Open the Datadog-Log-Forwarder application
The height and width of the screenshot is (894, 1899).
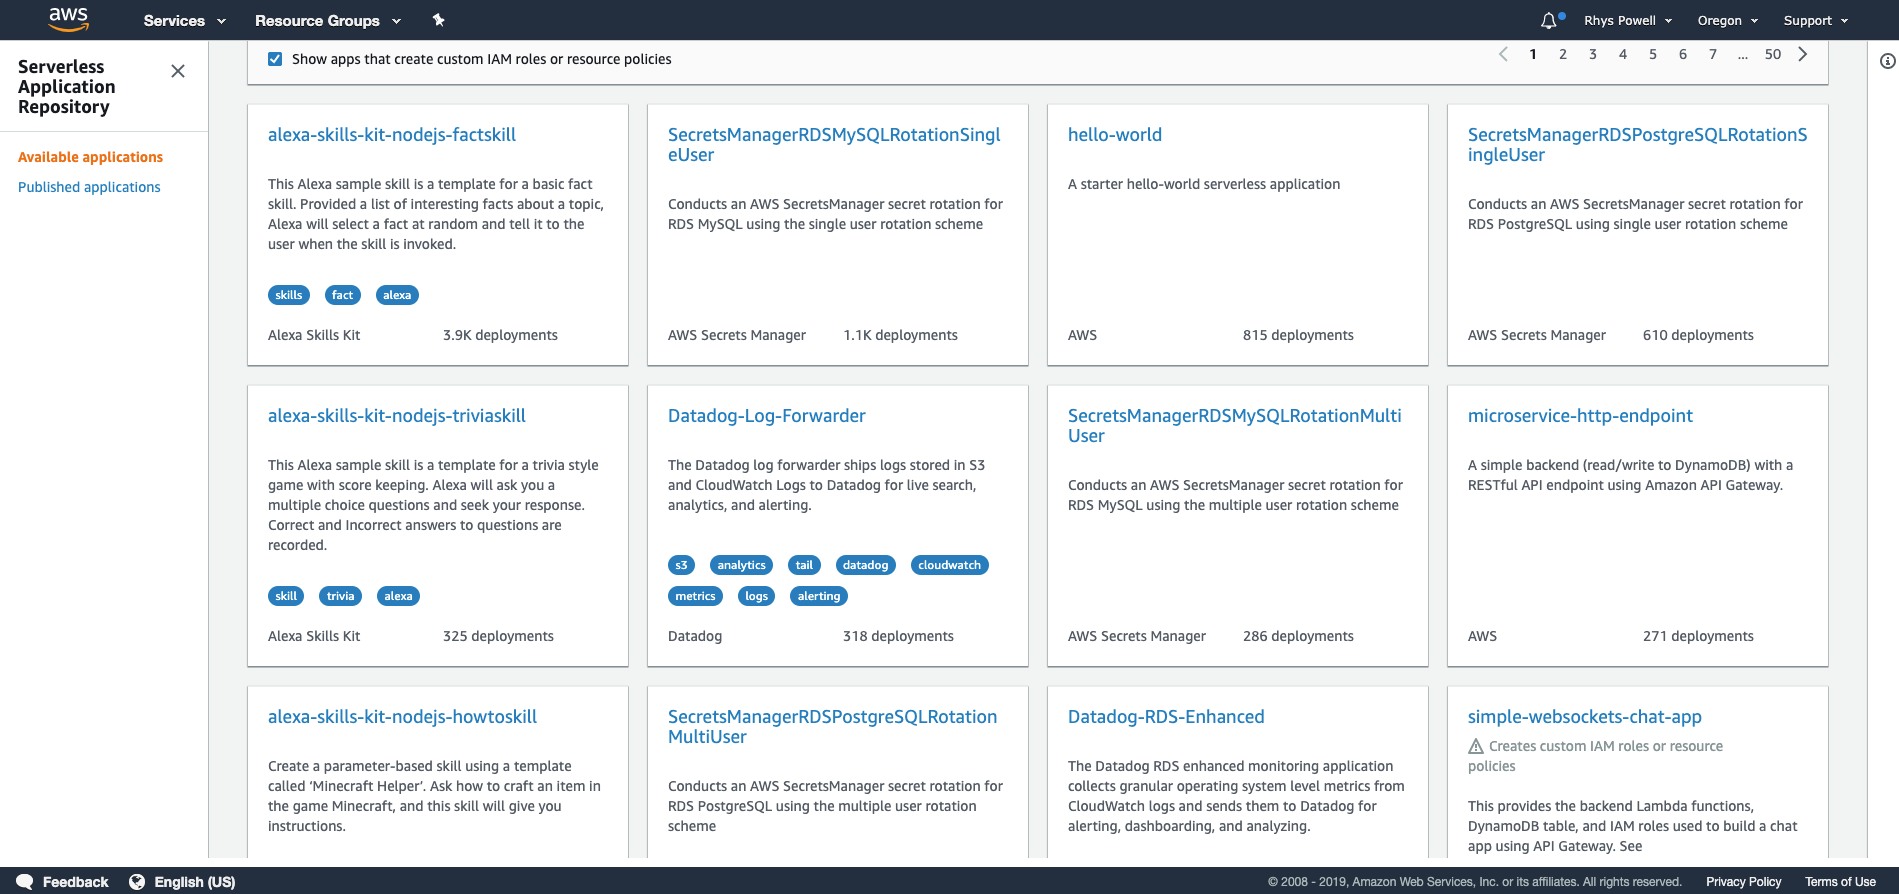click(x=766, y=416)
